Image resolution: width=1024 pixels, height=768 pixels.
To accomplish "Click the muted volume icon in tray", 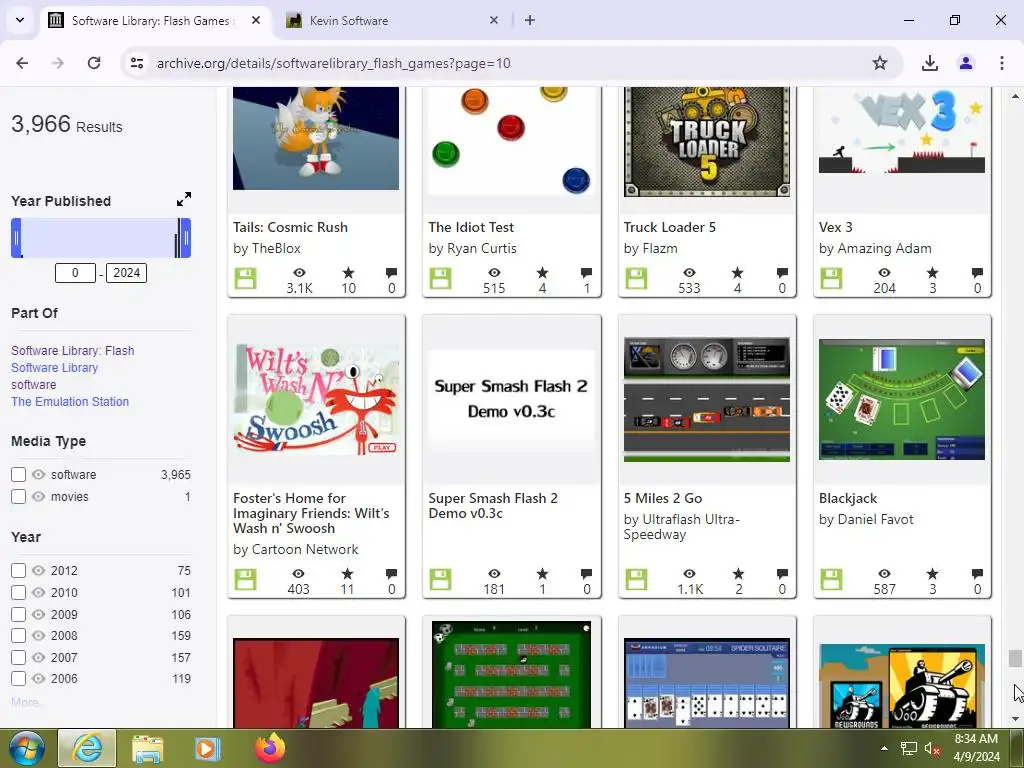I will click(x=932, y=748).
